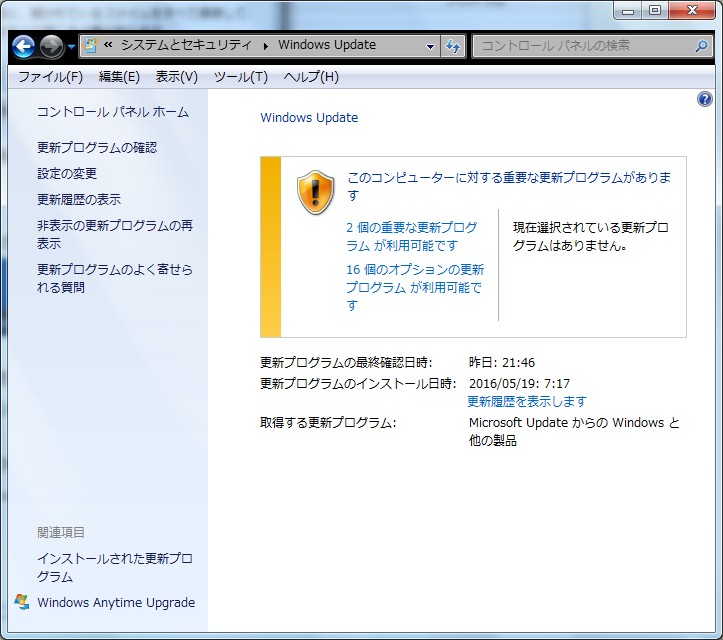Minimize the Windows Update window
The height and width of the screenshot is (640, 723).
click(628, 11)
